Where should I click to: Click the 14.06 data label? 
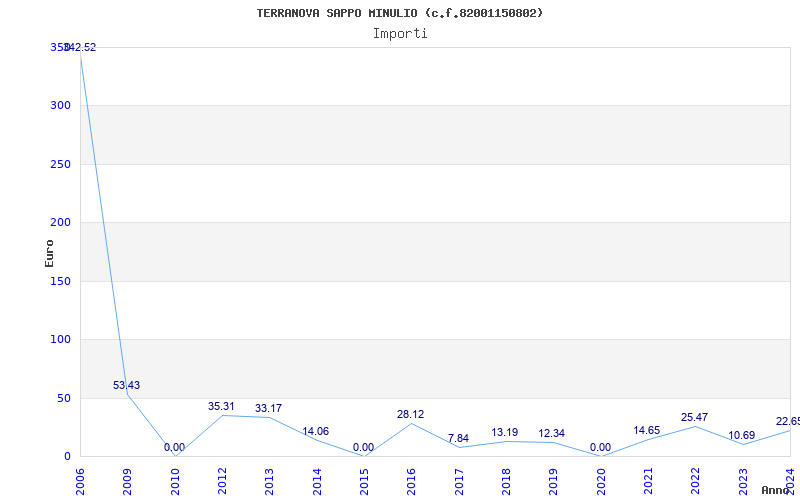point(315,432)
